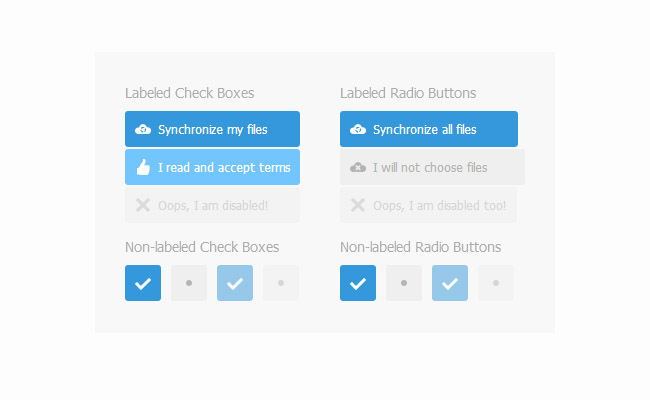The width and height of the screenshot is (650, 400).
Task: Check the first gray unchecked non-labeled check box
Action: click(189, 283)
